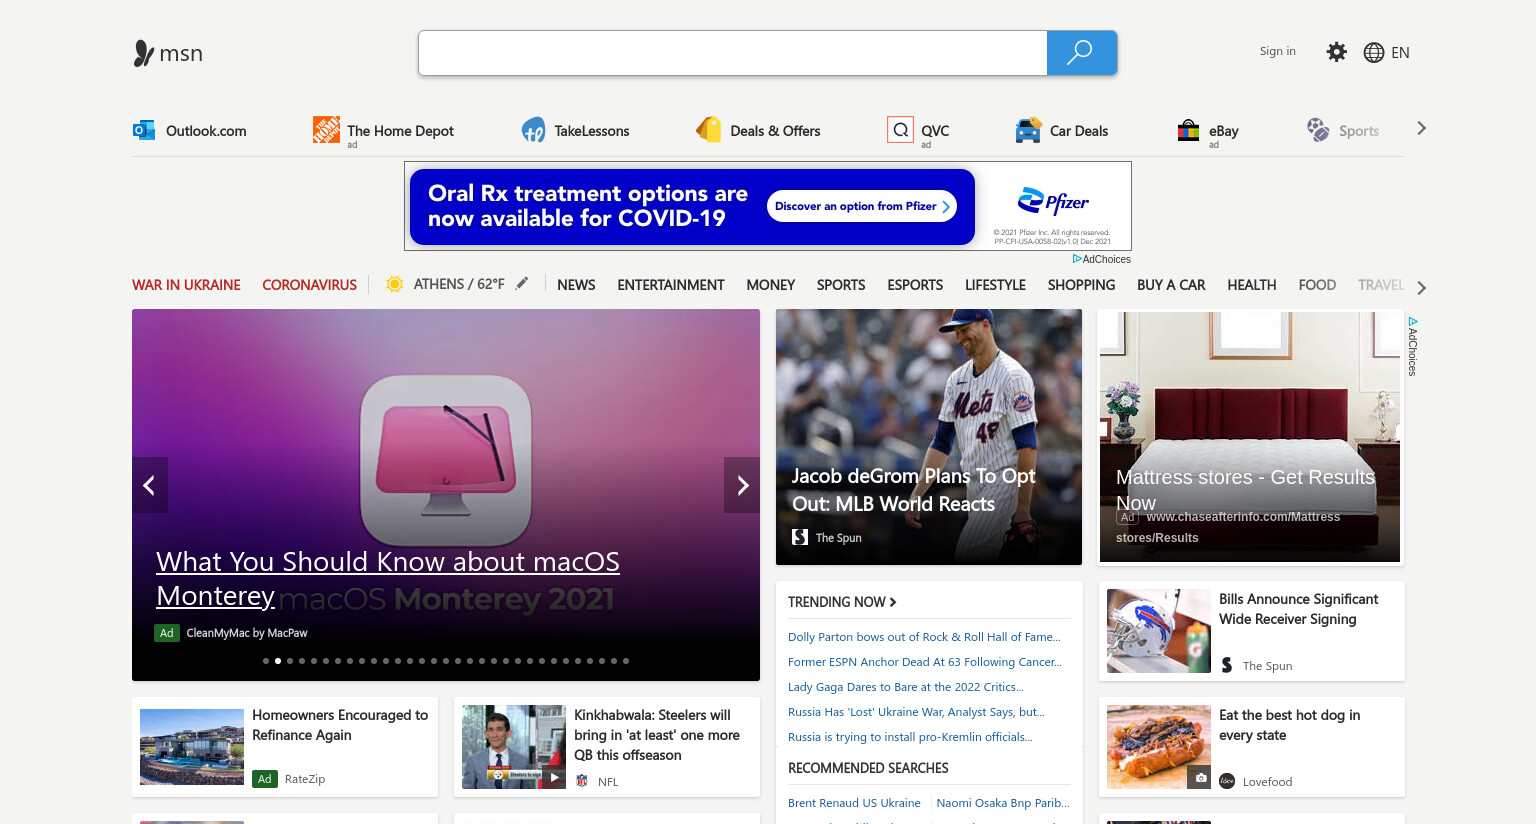Viewport: 1536px width, 824px height.
Task: Open settings gear icon
Action: click(1336, 52)
